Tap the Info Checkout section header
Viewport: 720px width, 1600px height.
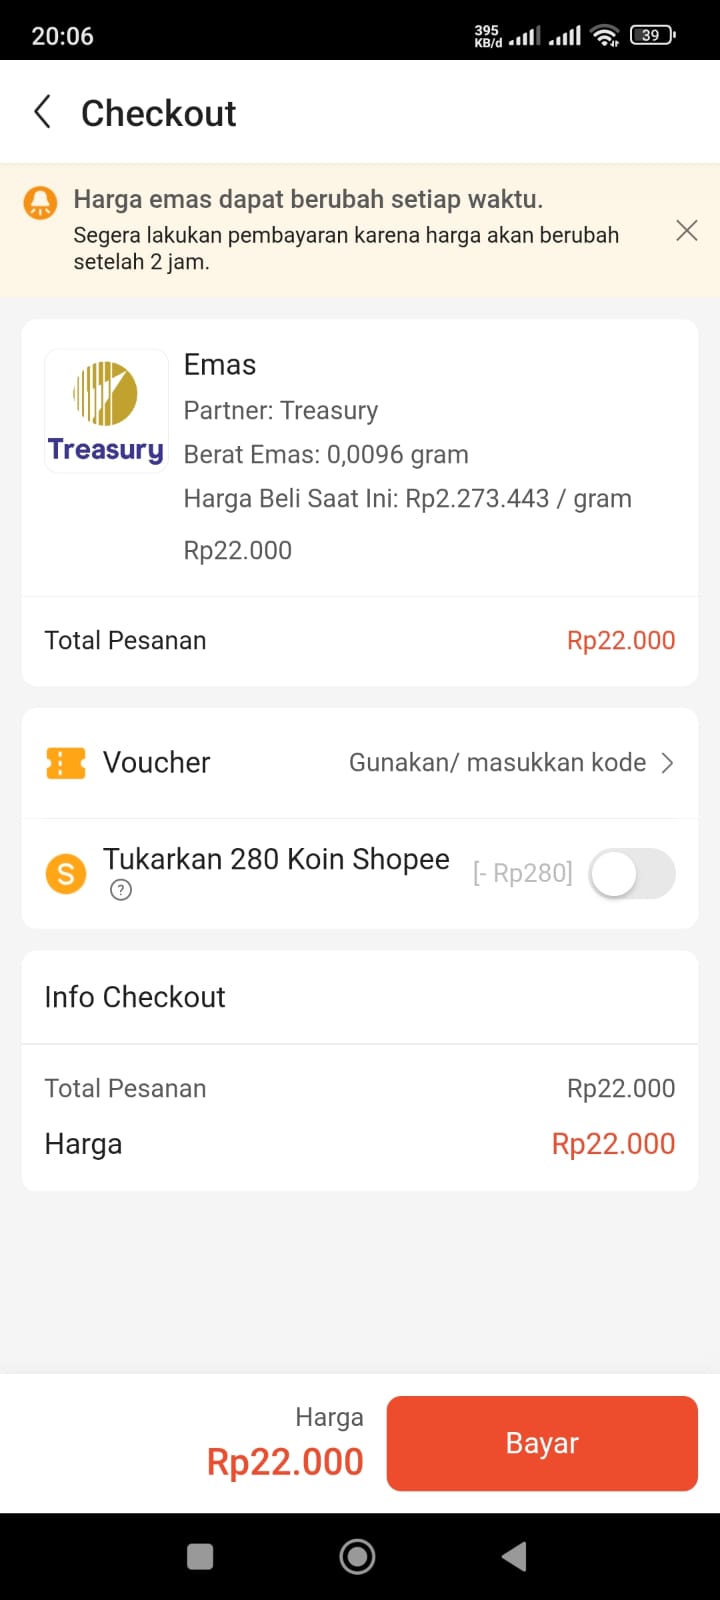pyautogui.click(x=135, y=997)
